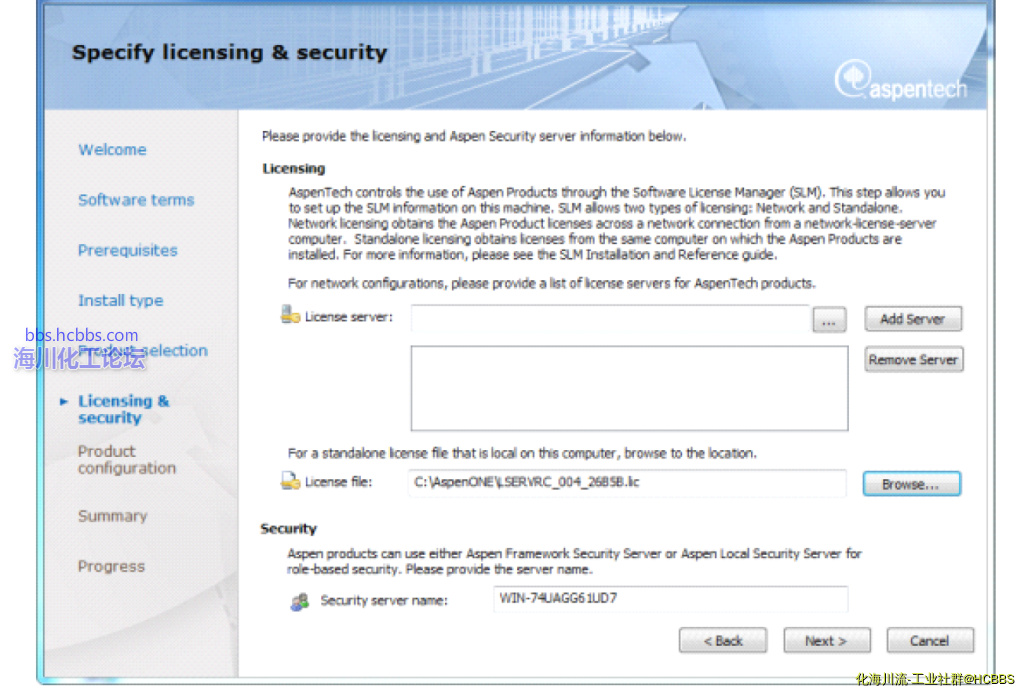This screenshot has width=1024, height=695.
Task: Go to the Install type step
Action: click(x=120, y=300)
